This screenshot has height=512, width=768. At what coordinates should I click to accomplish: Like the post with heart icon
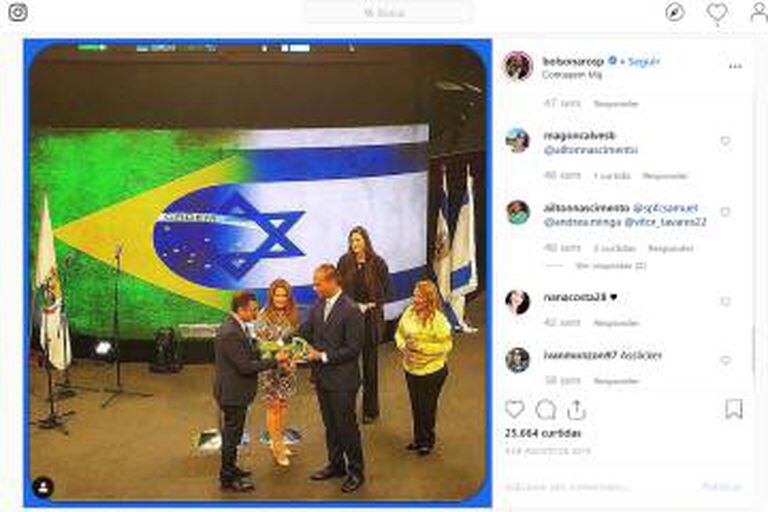point(515,409)
